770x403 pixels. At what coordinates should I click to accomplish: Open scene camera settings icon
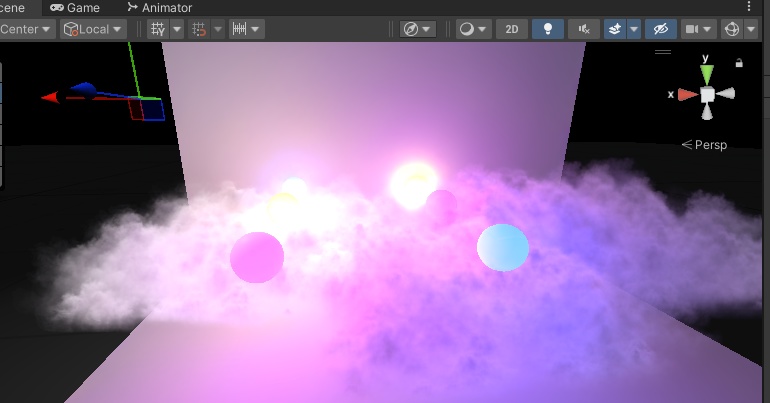(x=698, y=29)
